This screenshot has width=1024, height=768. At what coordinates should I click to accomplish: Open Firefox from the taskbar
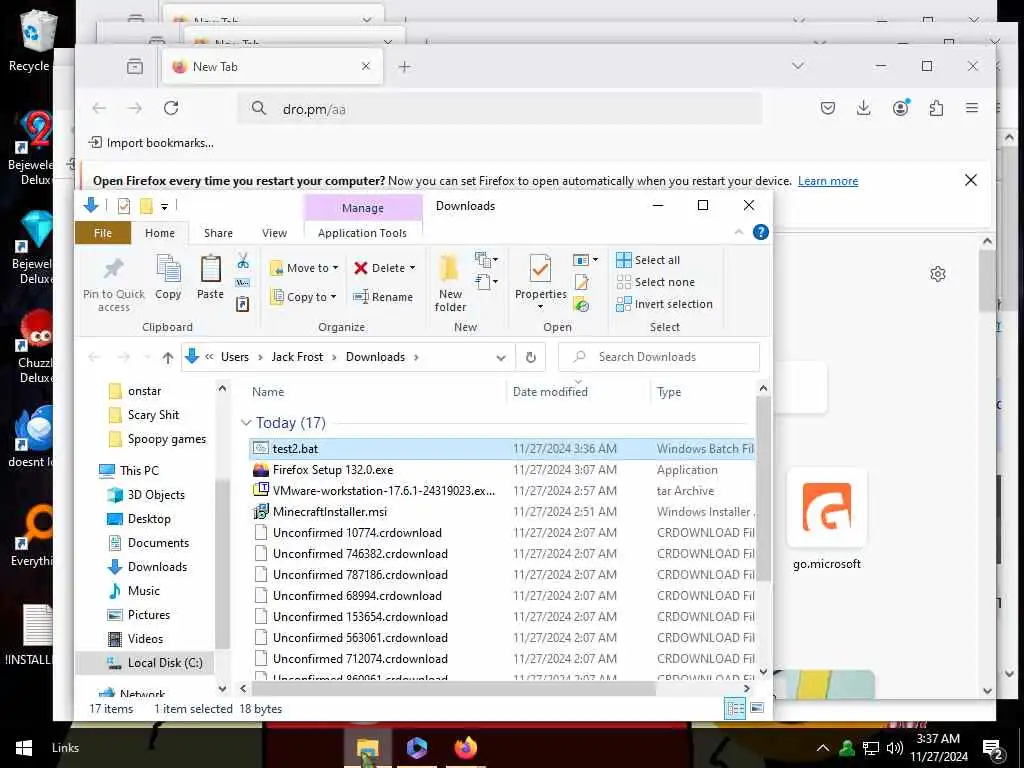[x=465, y=748]
